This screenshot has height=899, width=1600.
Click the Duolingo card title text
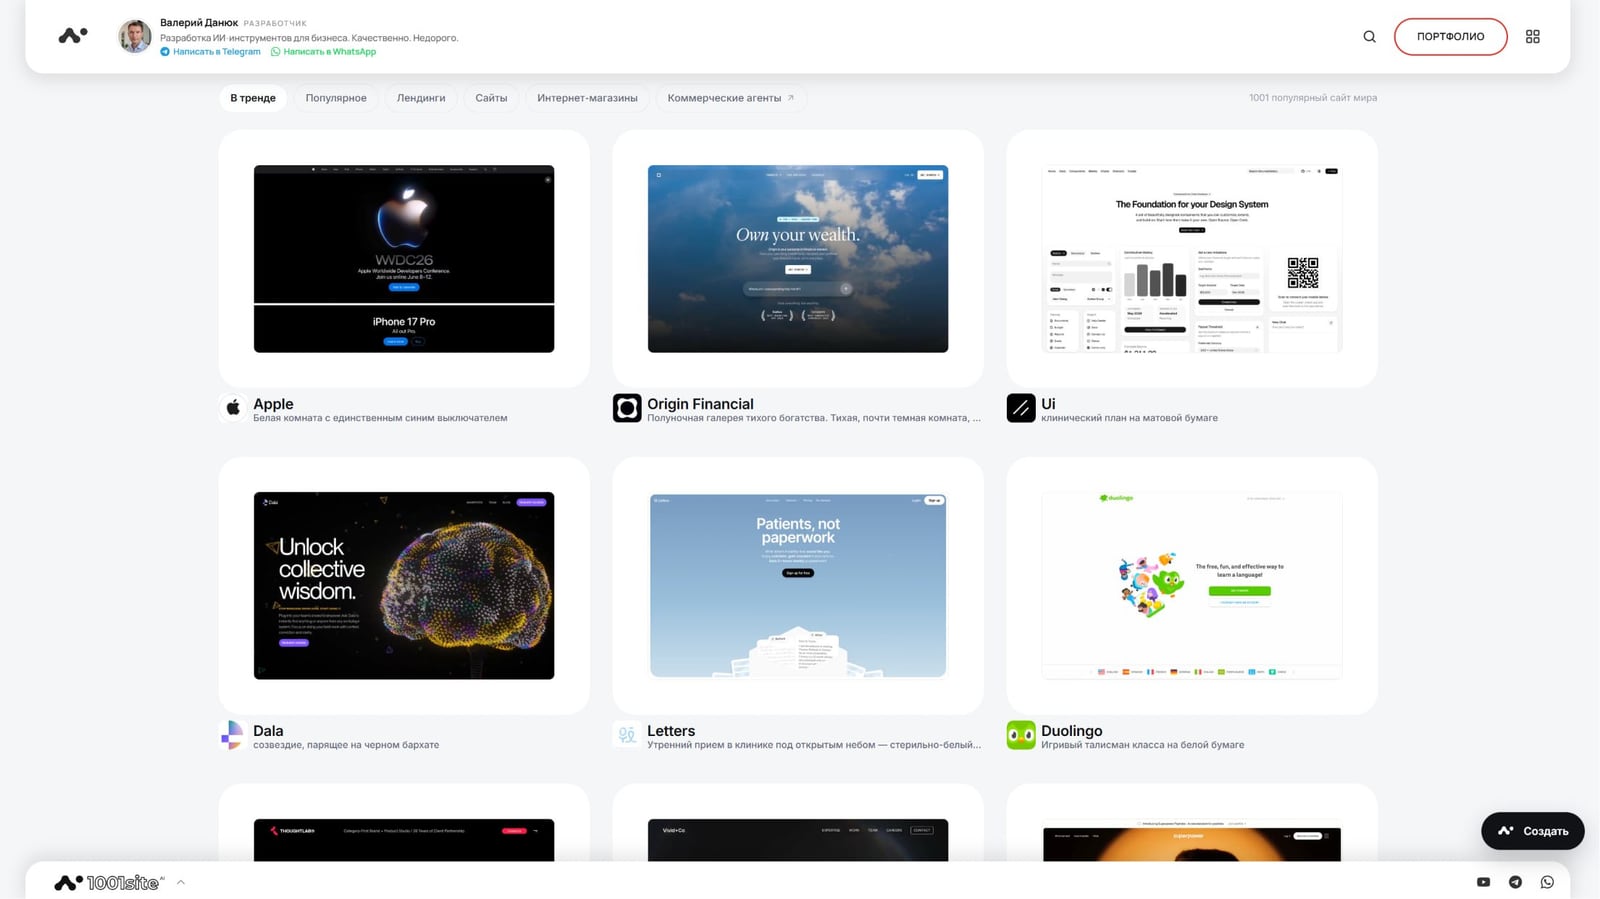pyautogui.click(x=1072, y=731)
